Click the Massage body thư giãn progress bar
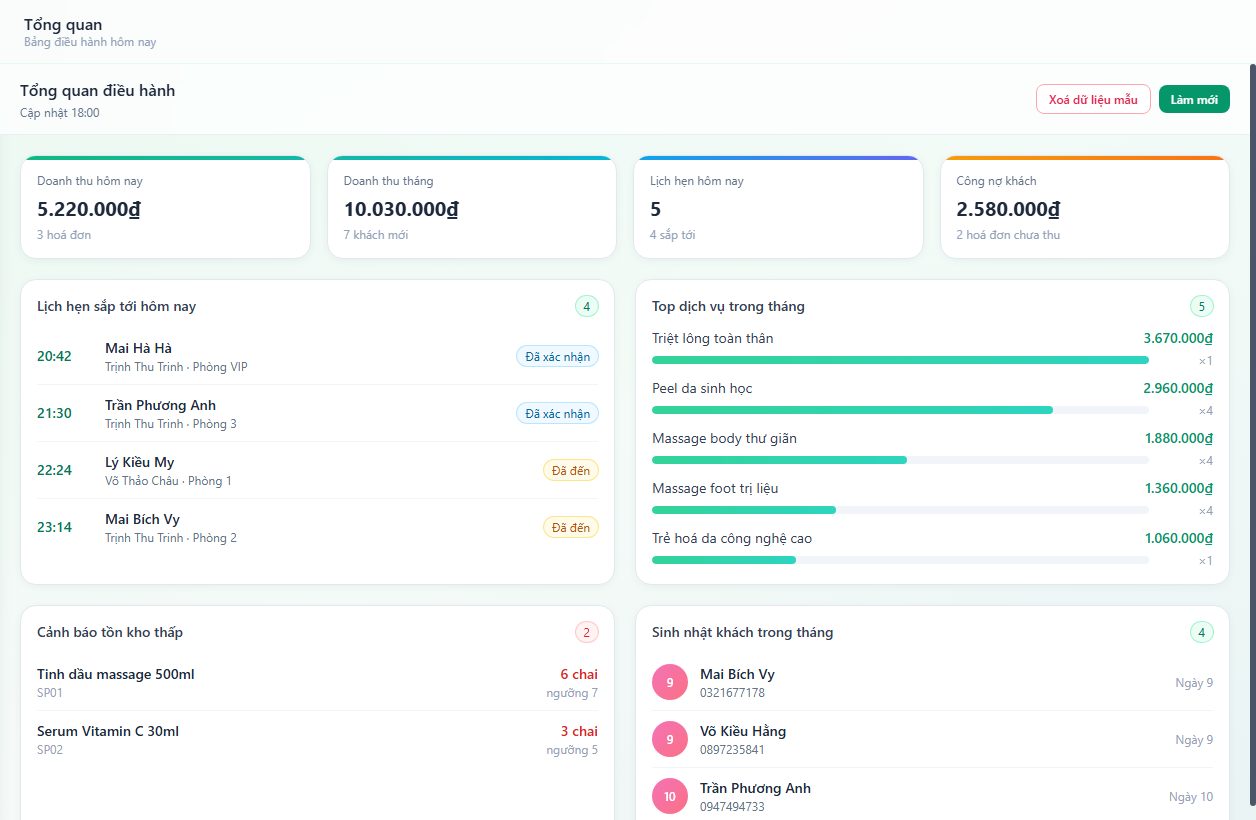Viewport: 1256px width, 820px height. pos(900,460)
